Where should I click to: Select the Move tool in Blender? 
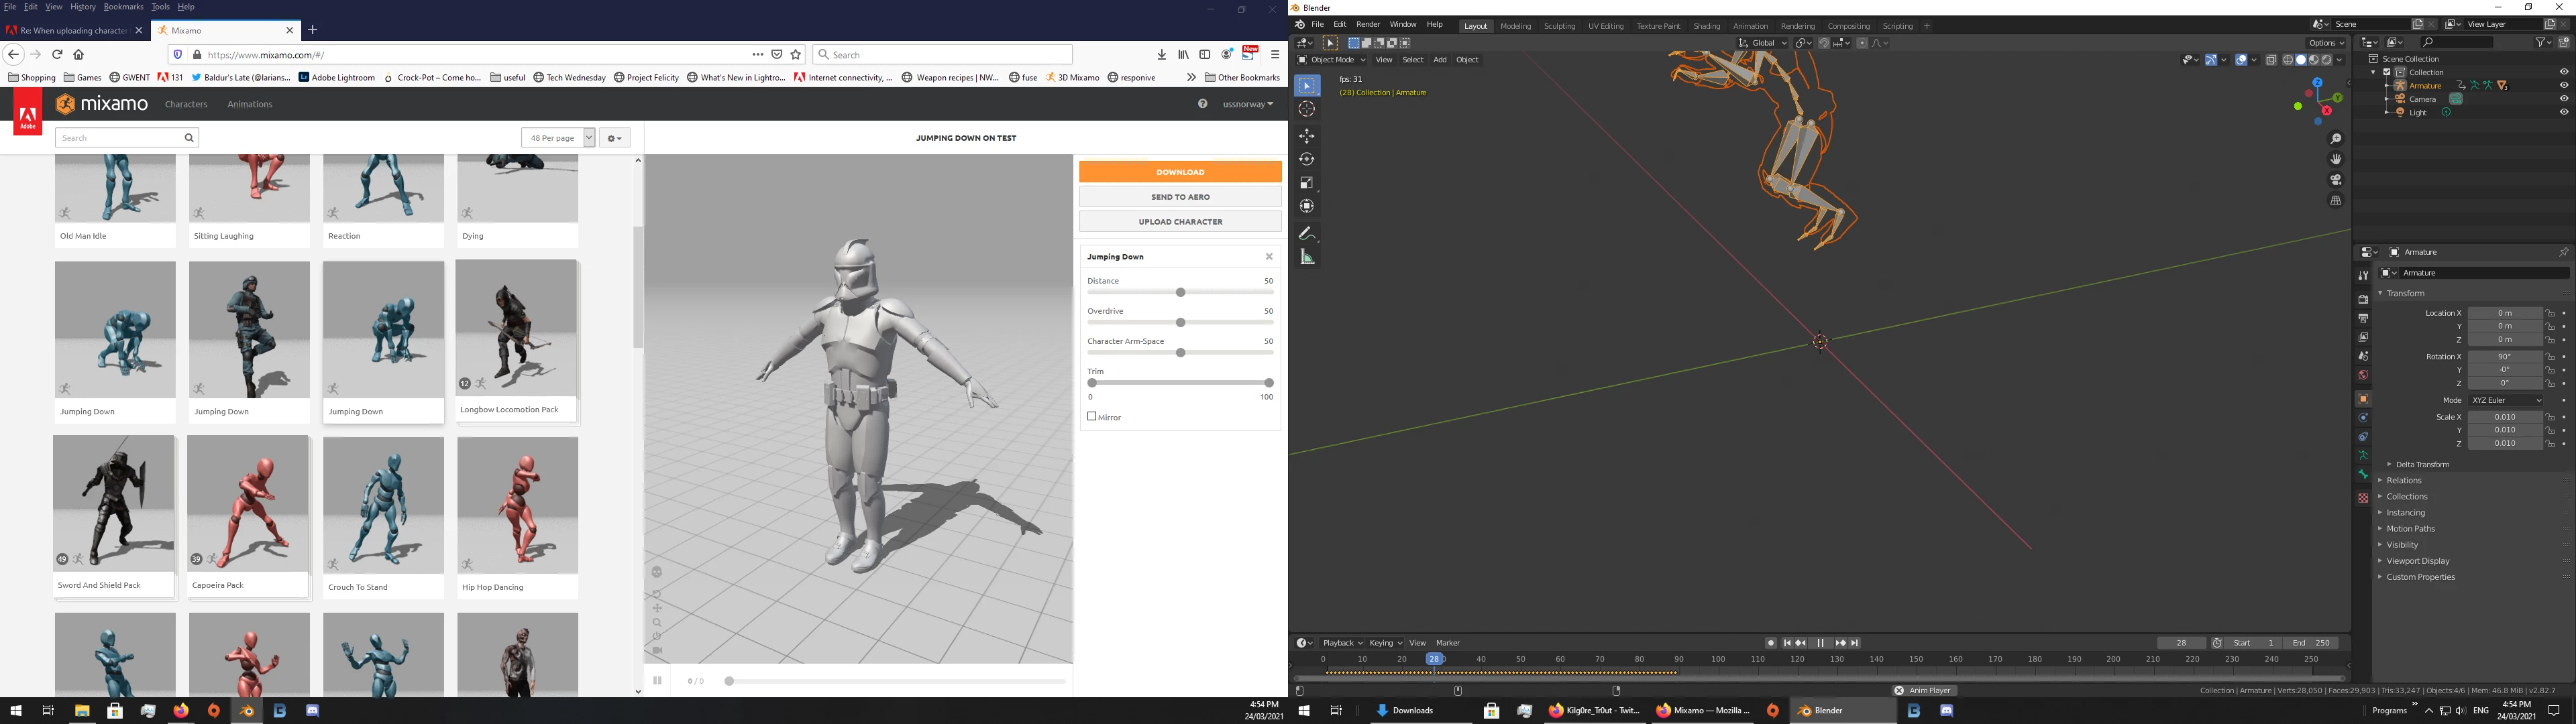point(1307,136)
